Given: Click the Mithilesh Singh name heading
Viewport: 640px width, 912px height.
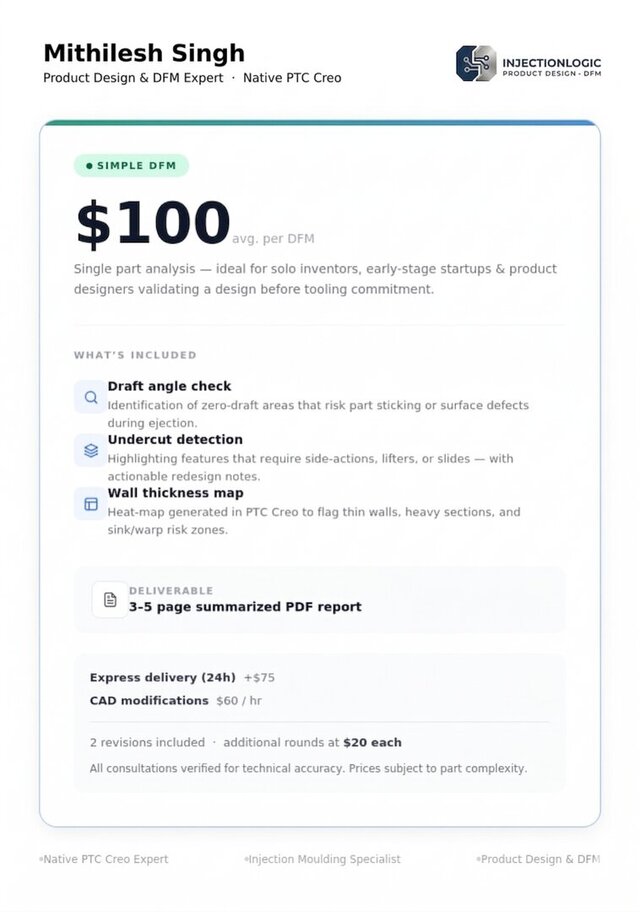Looking at the screenshot, I should [x=144, y=53].
